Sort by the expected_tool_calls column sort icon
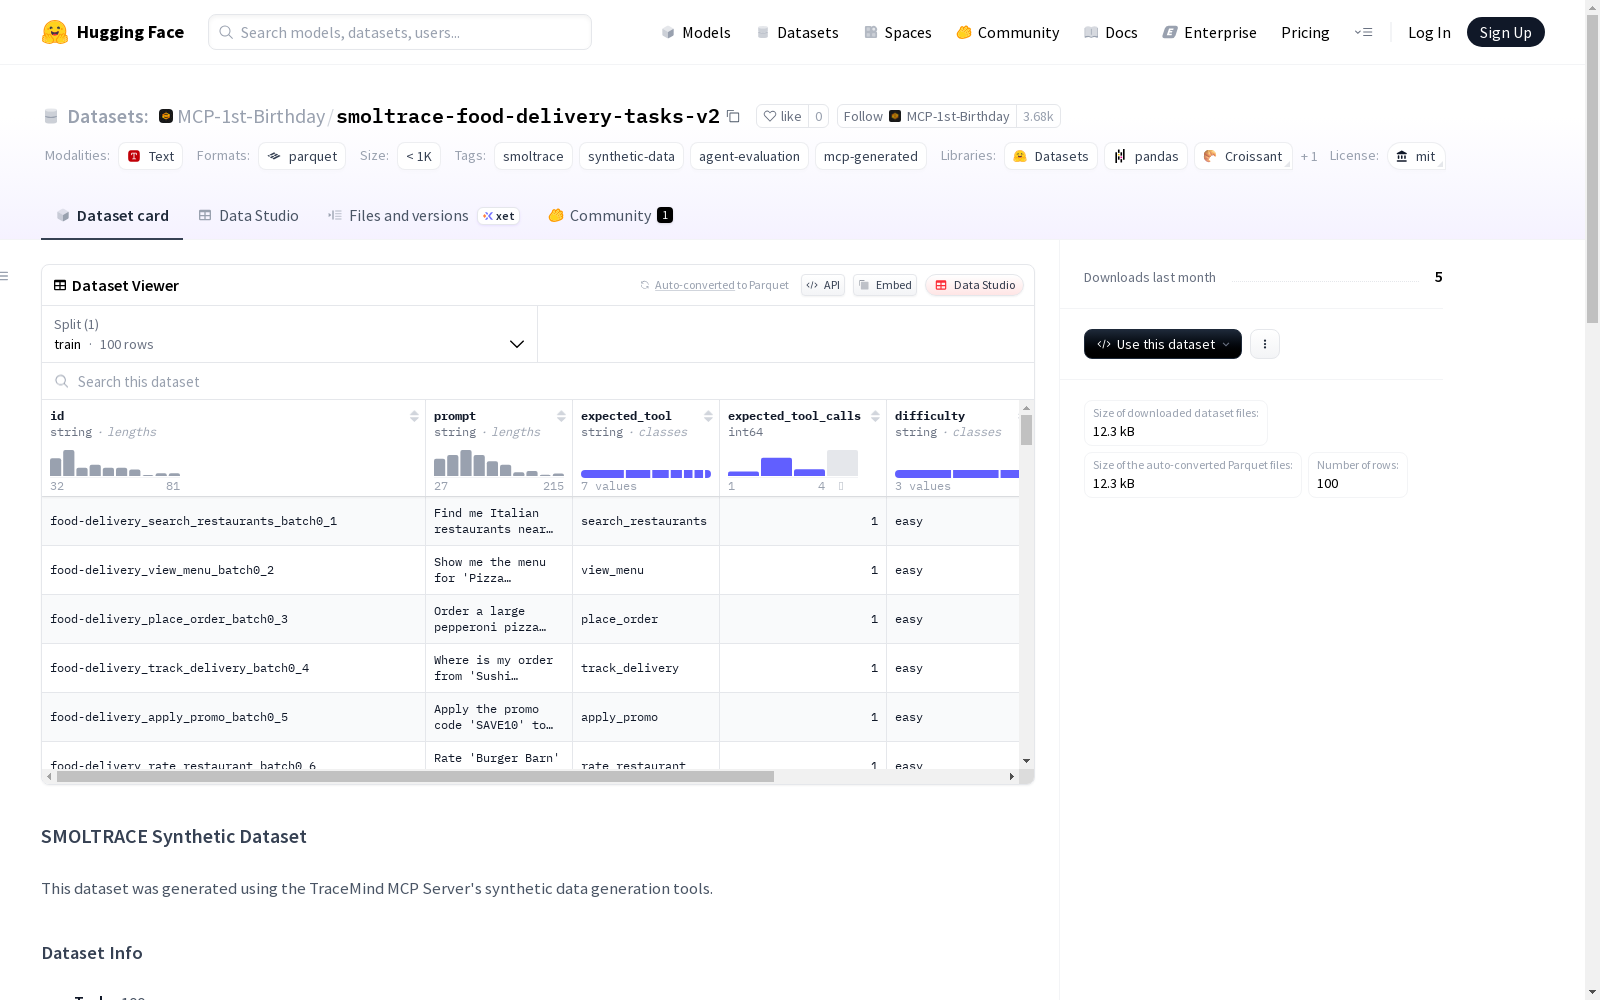This screenshot has width=1600, height=1000. pos(875,416)
